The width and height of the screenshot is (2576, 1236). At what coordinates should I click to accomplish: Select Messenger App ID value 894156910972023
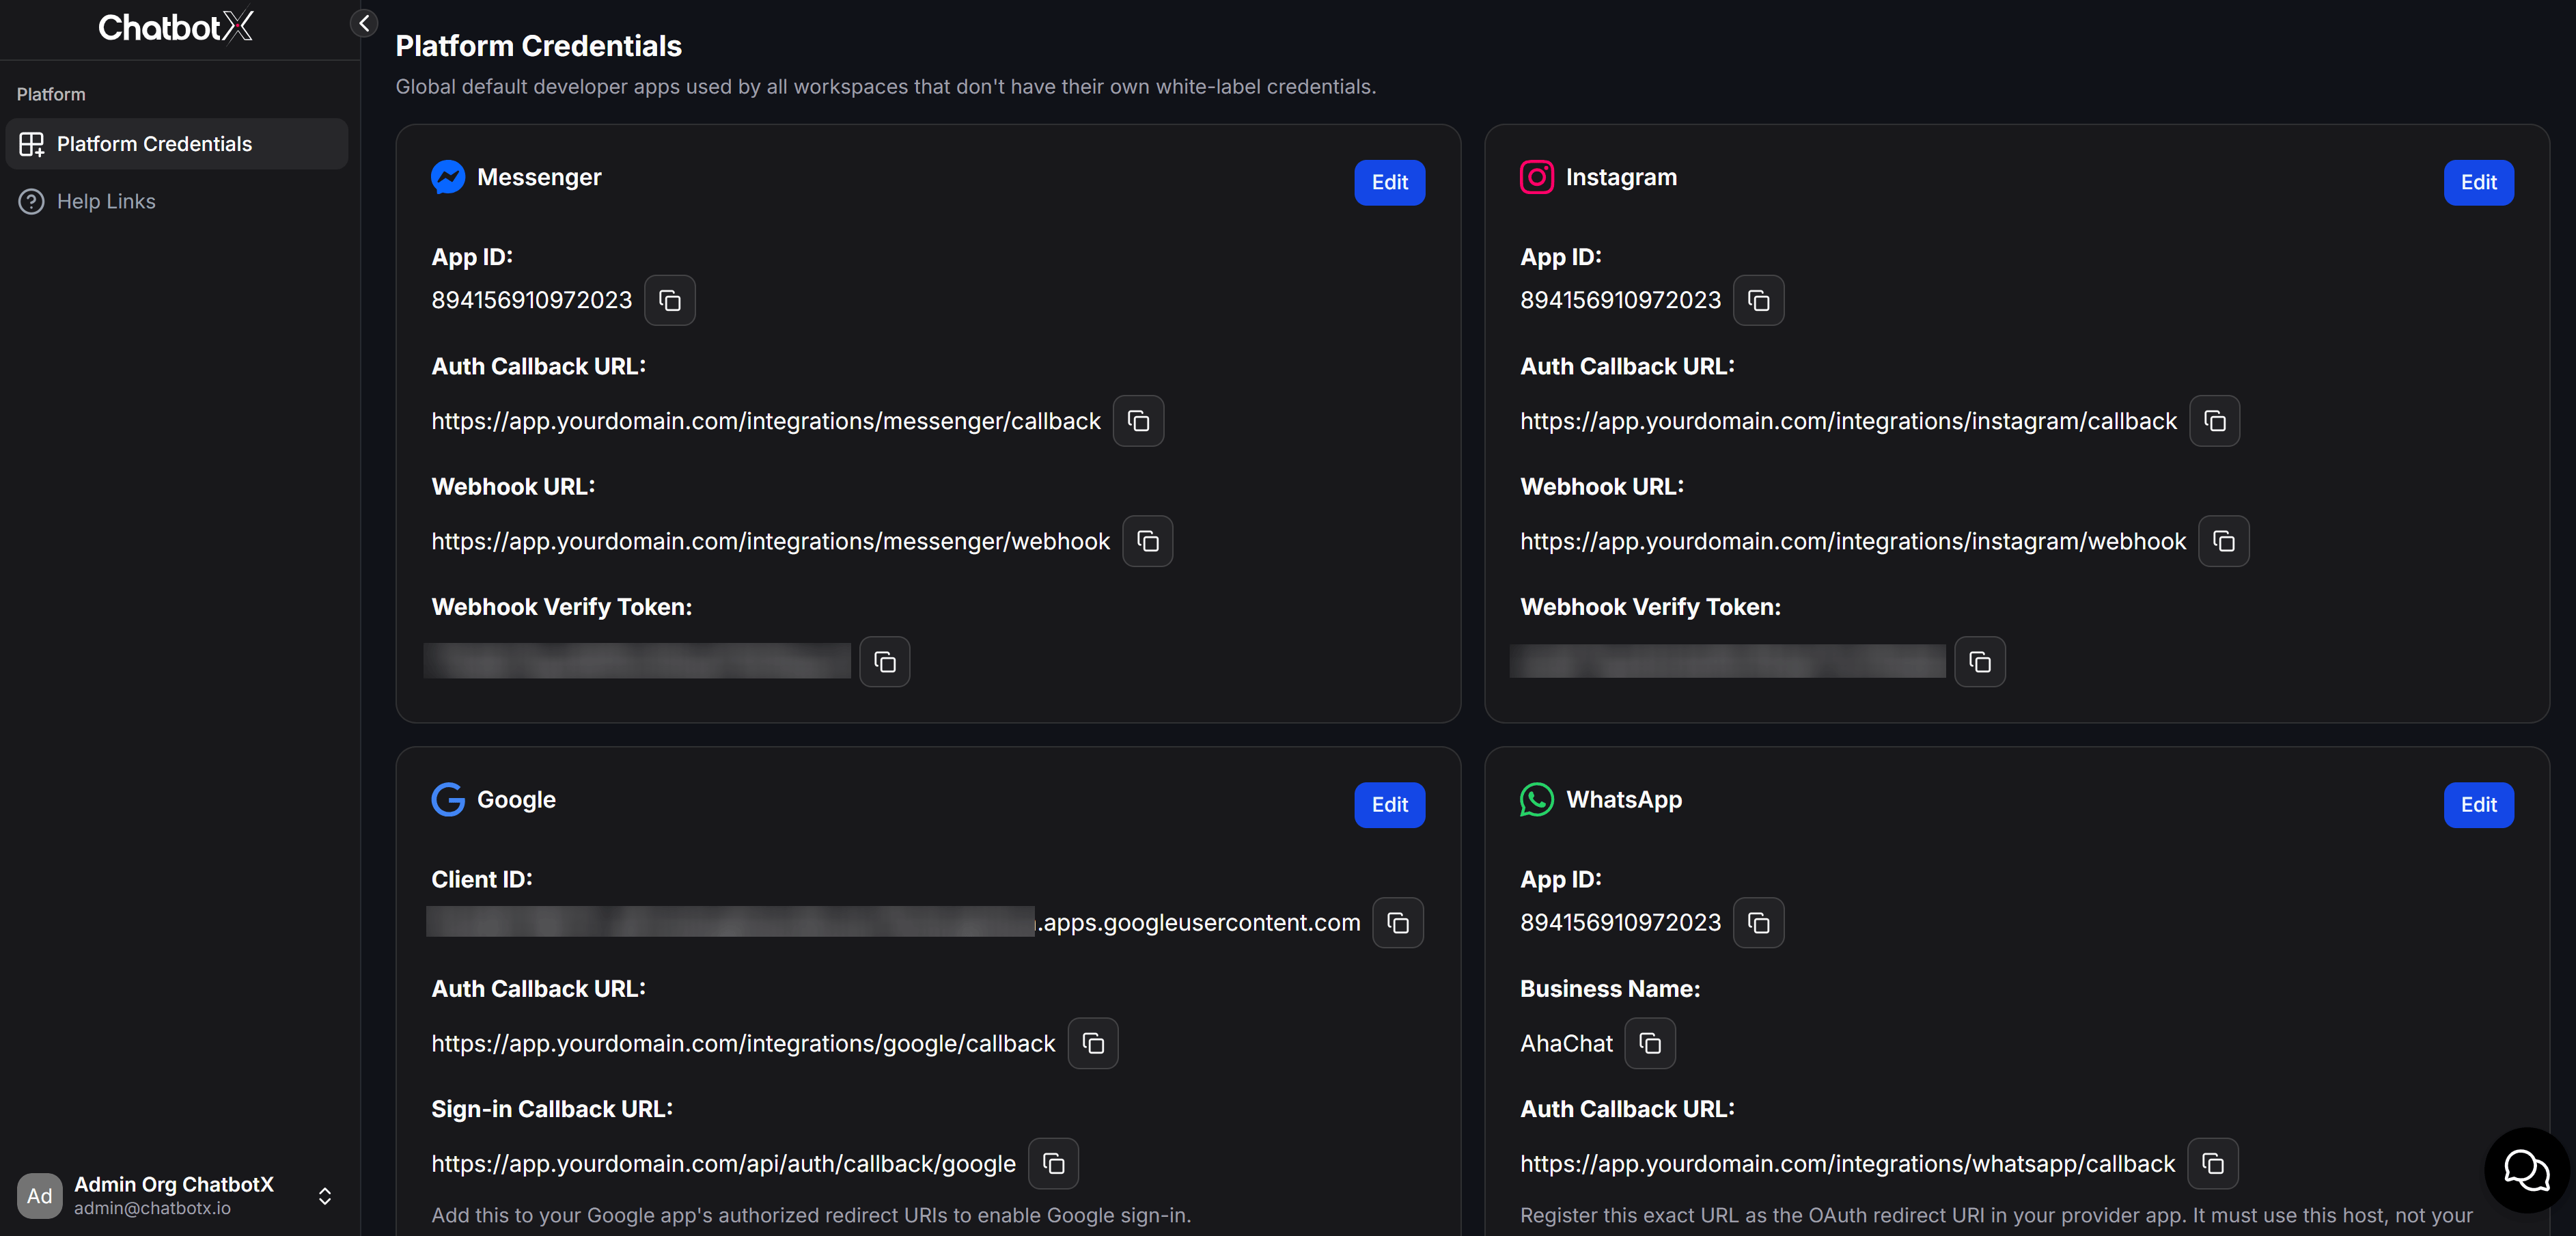[x=531, y=300]
